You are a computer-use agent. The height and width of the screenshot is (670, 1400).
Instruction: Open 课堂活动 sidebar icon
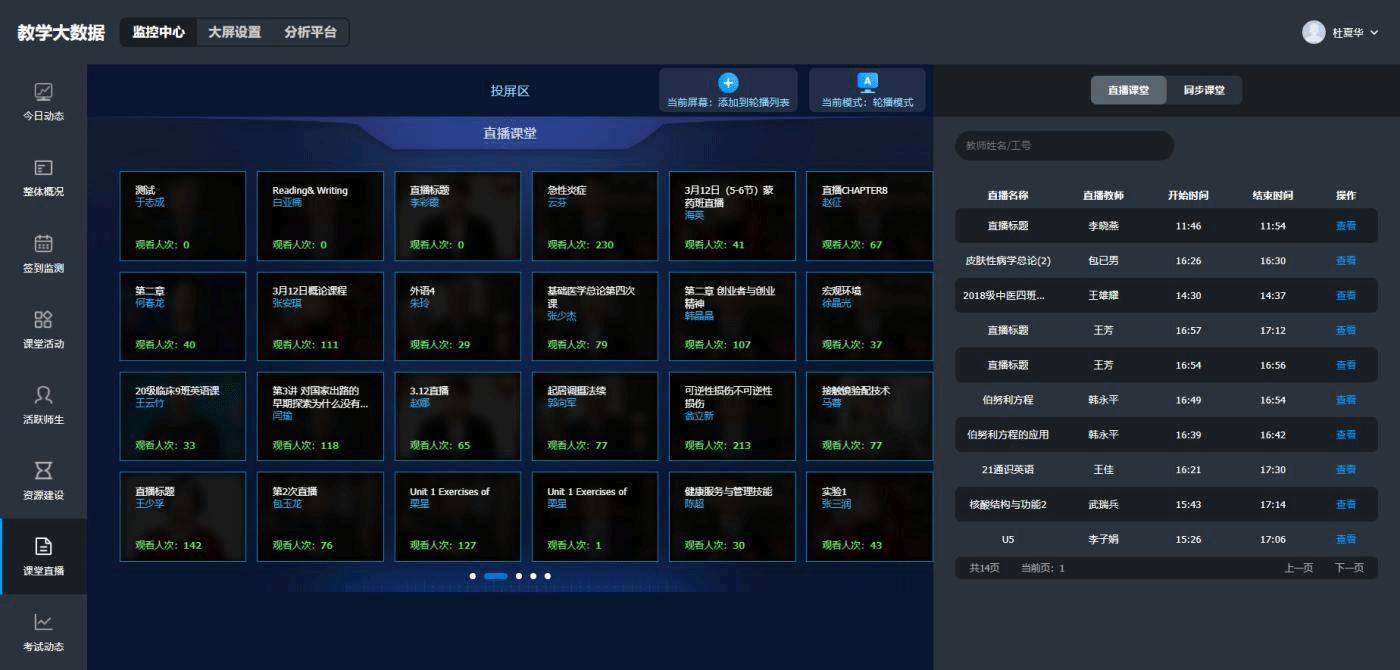(x=43, y=320)
